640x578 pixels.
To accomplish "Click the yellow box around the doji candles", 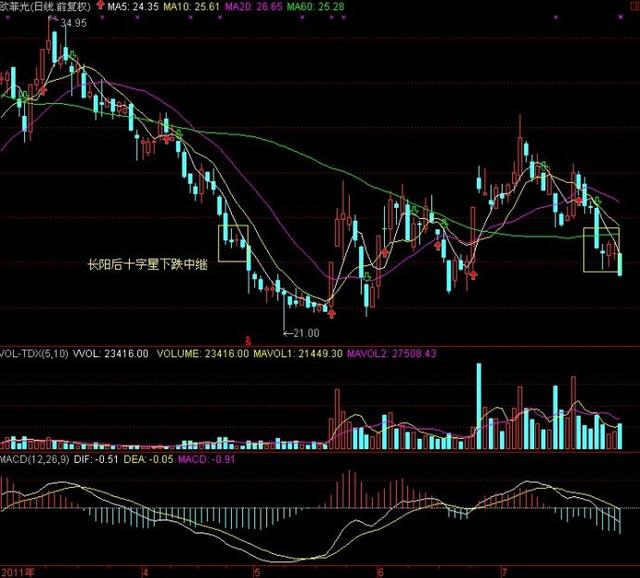I will (234, 243).
